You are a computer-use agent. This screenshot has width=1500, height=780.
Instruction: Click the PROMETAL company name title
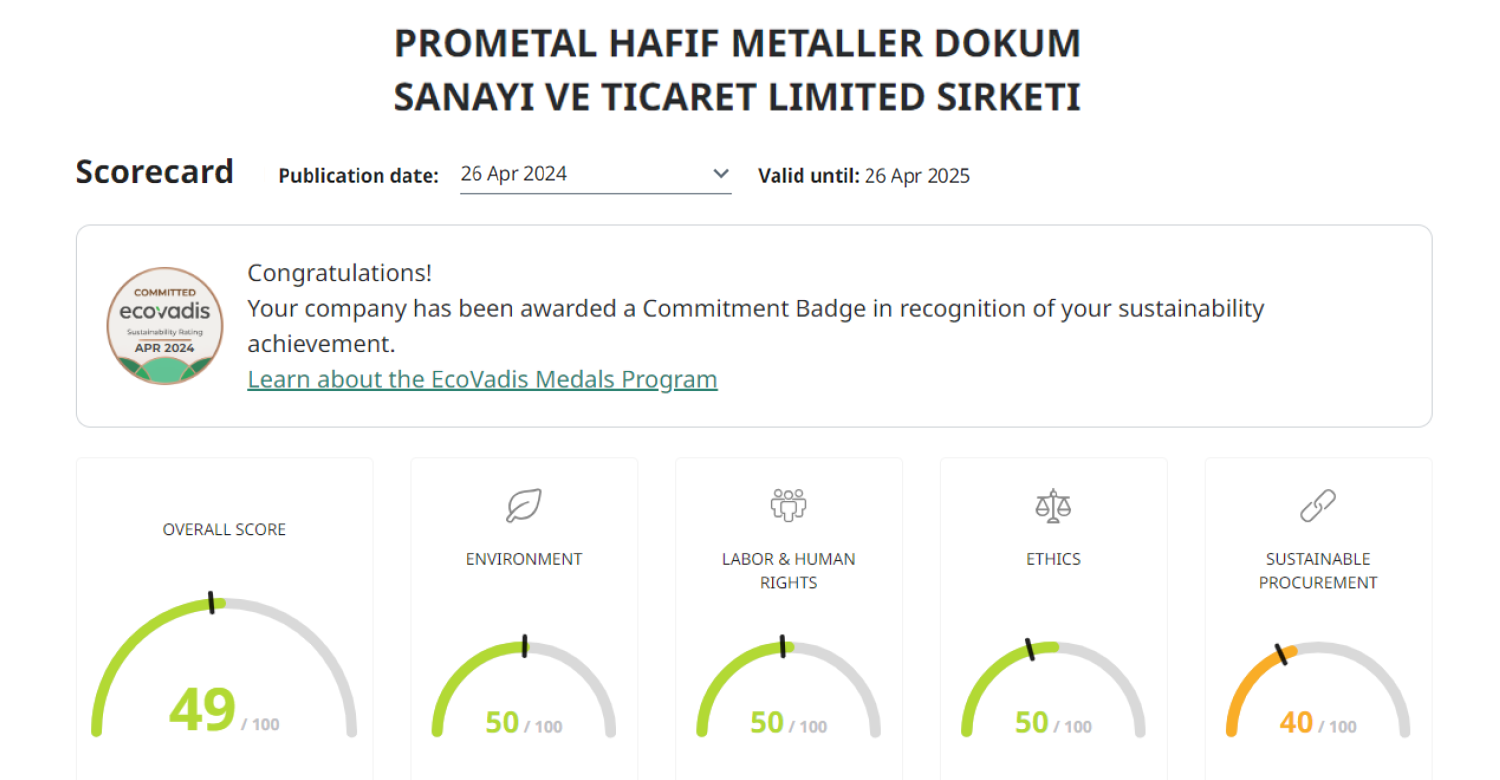tap(737, 70)
